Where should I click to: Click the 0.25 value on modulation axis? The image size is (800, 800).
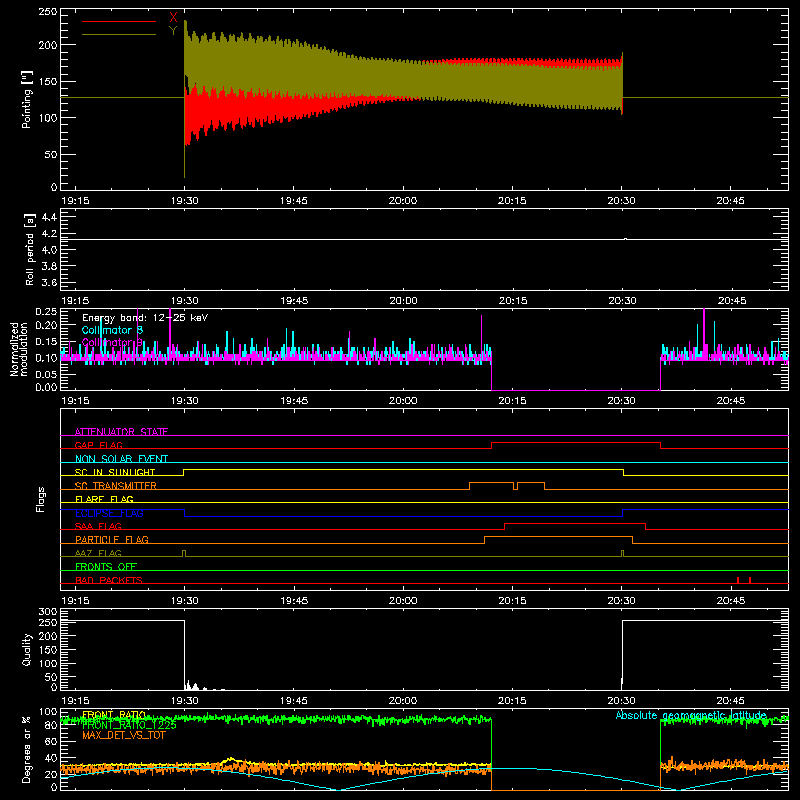(47, 311)
